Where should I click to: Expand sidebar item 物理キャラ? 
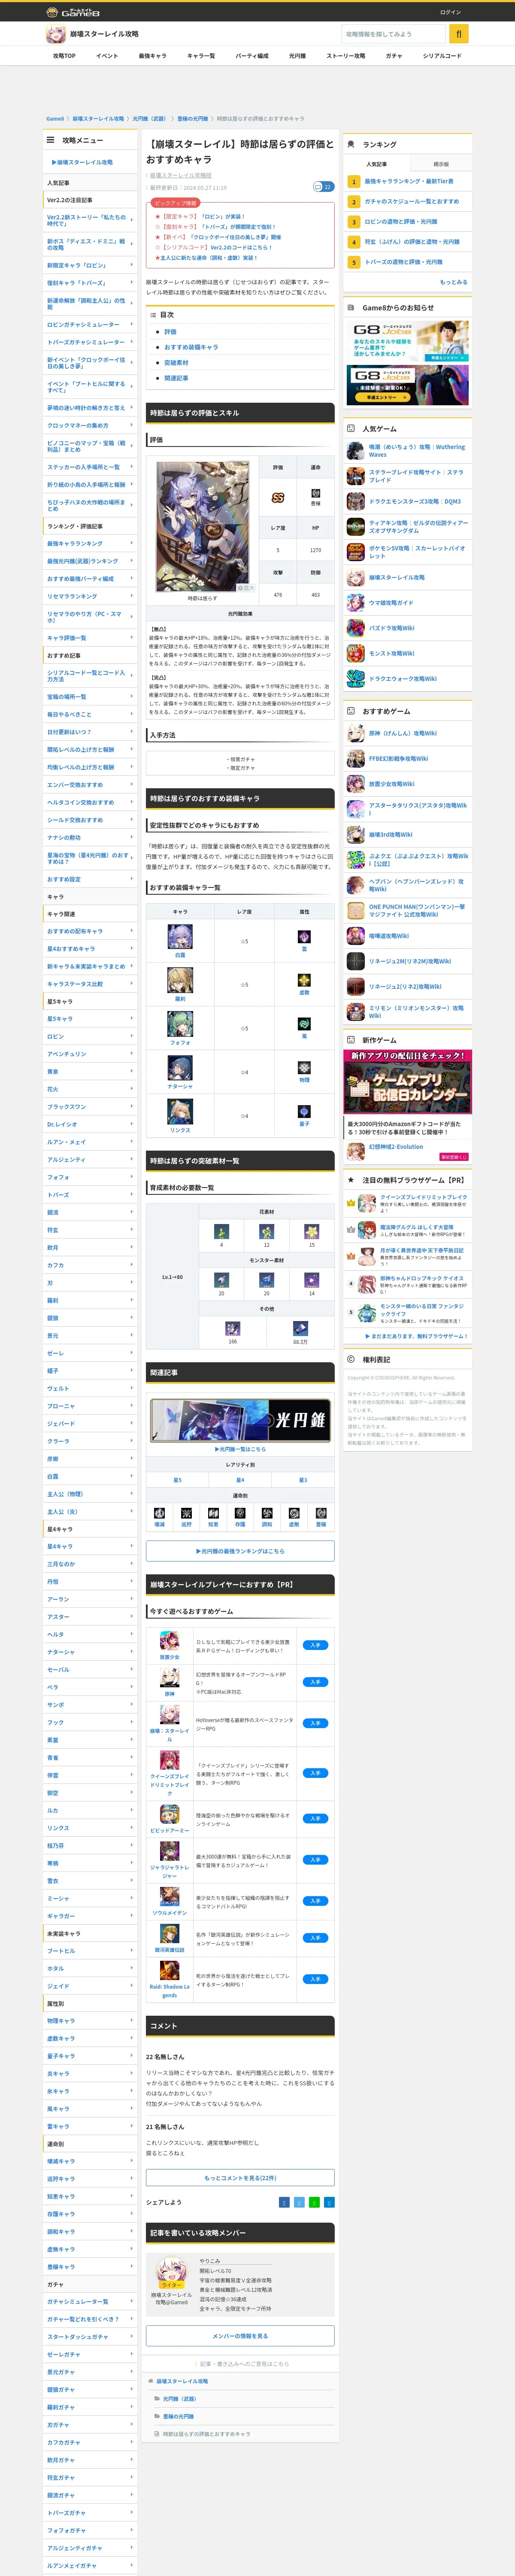click(90, 2021)
